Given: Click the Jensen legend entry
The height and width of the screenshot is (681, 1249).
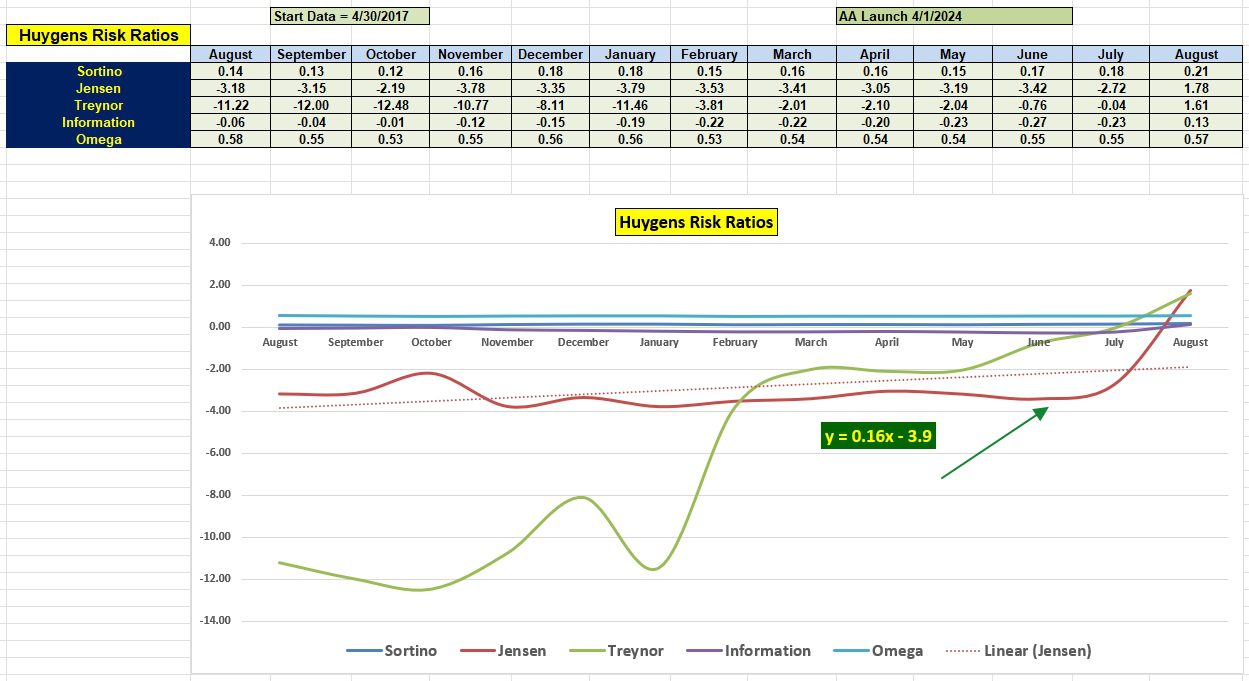Looking at the screenshot, I should (504, 651).
